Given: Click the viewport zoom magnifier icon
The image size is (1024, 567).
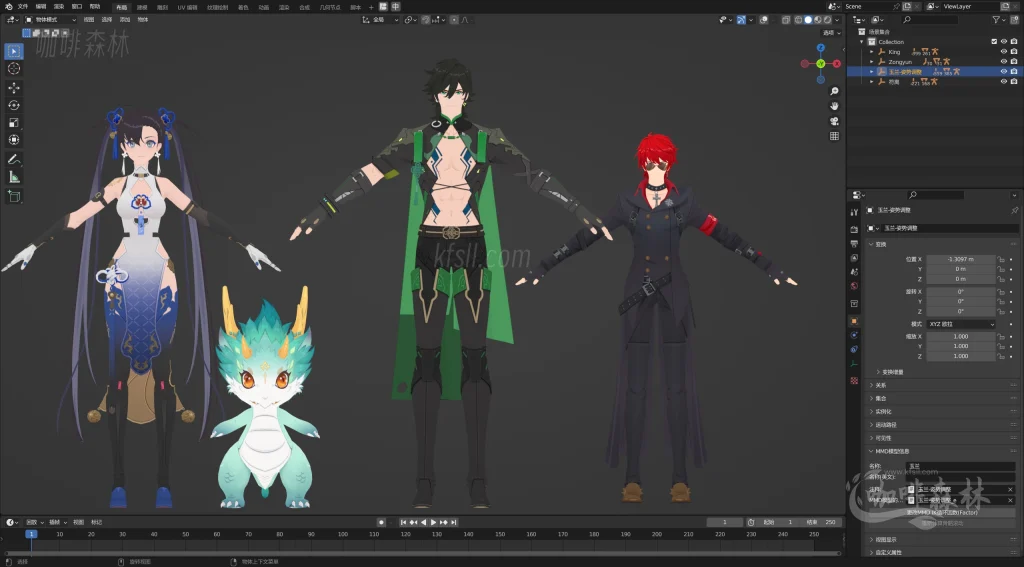Looking at the screenshot, I should [834, 91].
